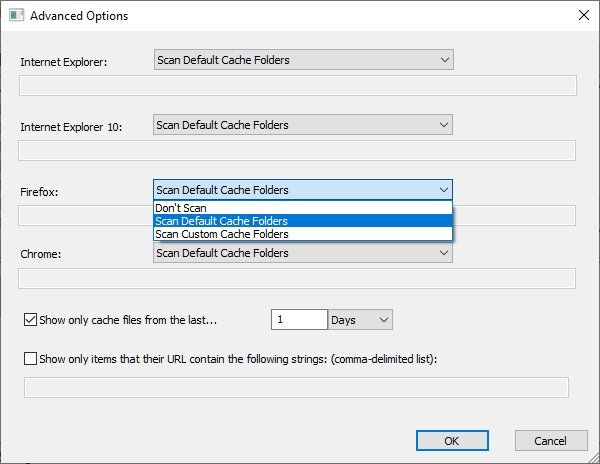This screenshot has height=464, width=600.
Task: Click the URL strings comma-delimited text field
Action: [296, 387]
